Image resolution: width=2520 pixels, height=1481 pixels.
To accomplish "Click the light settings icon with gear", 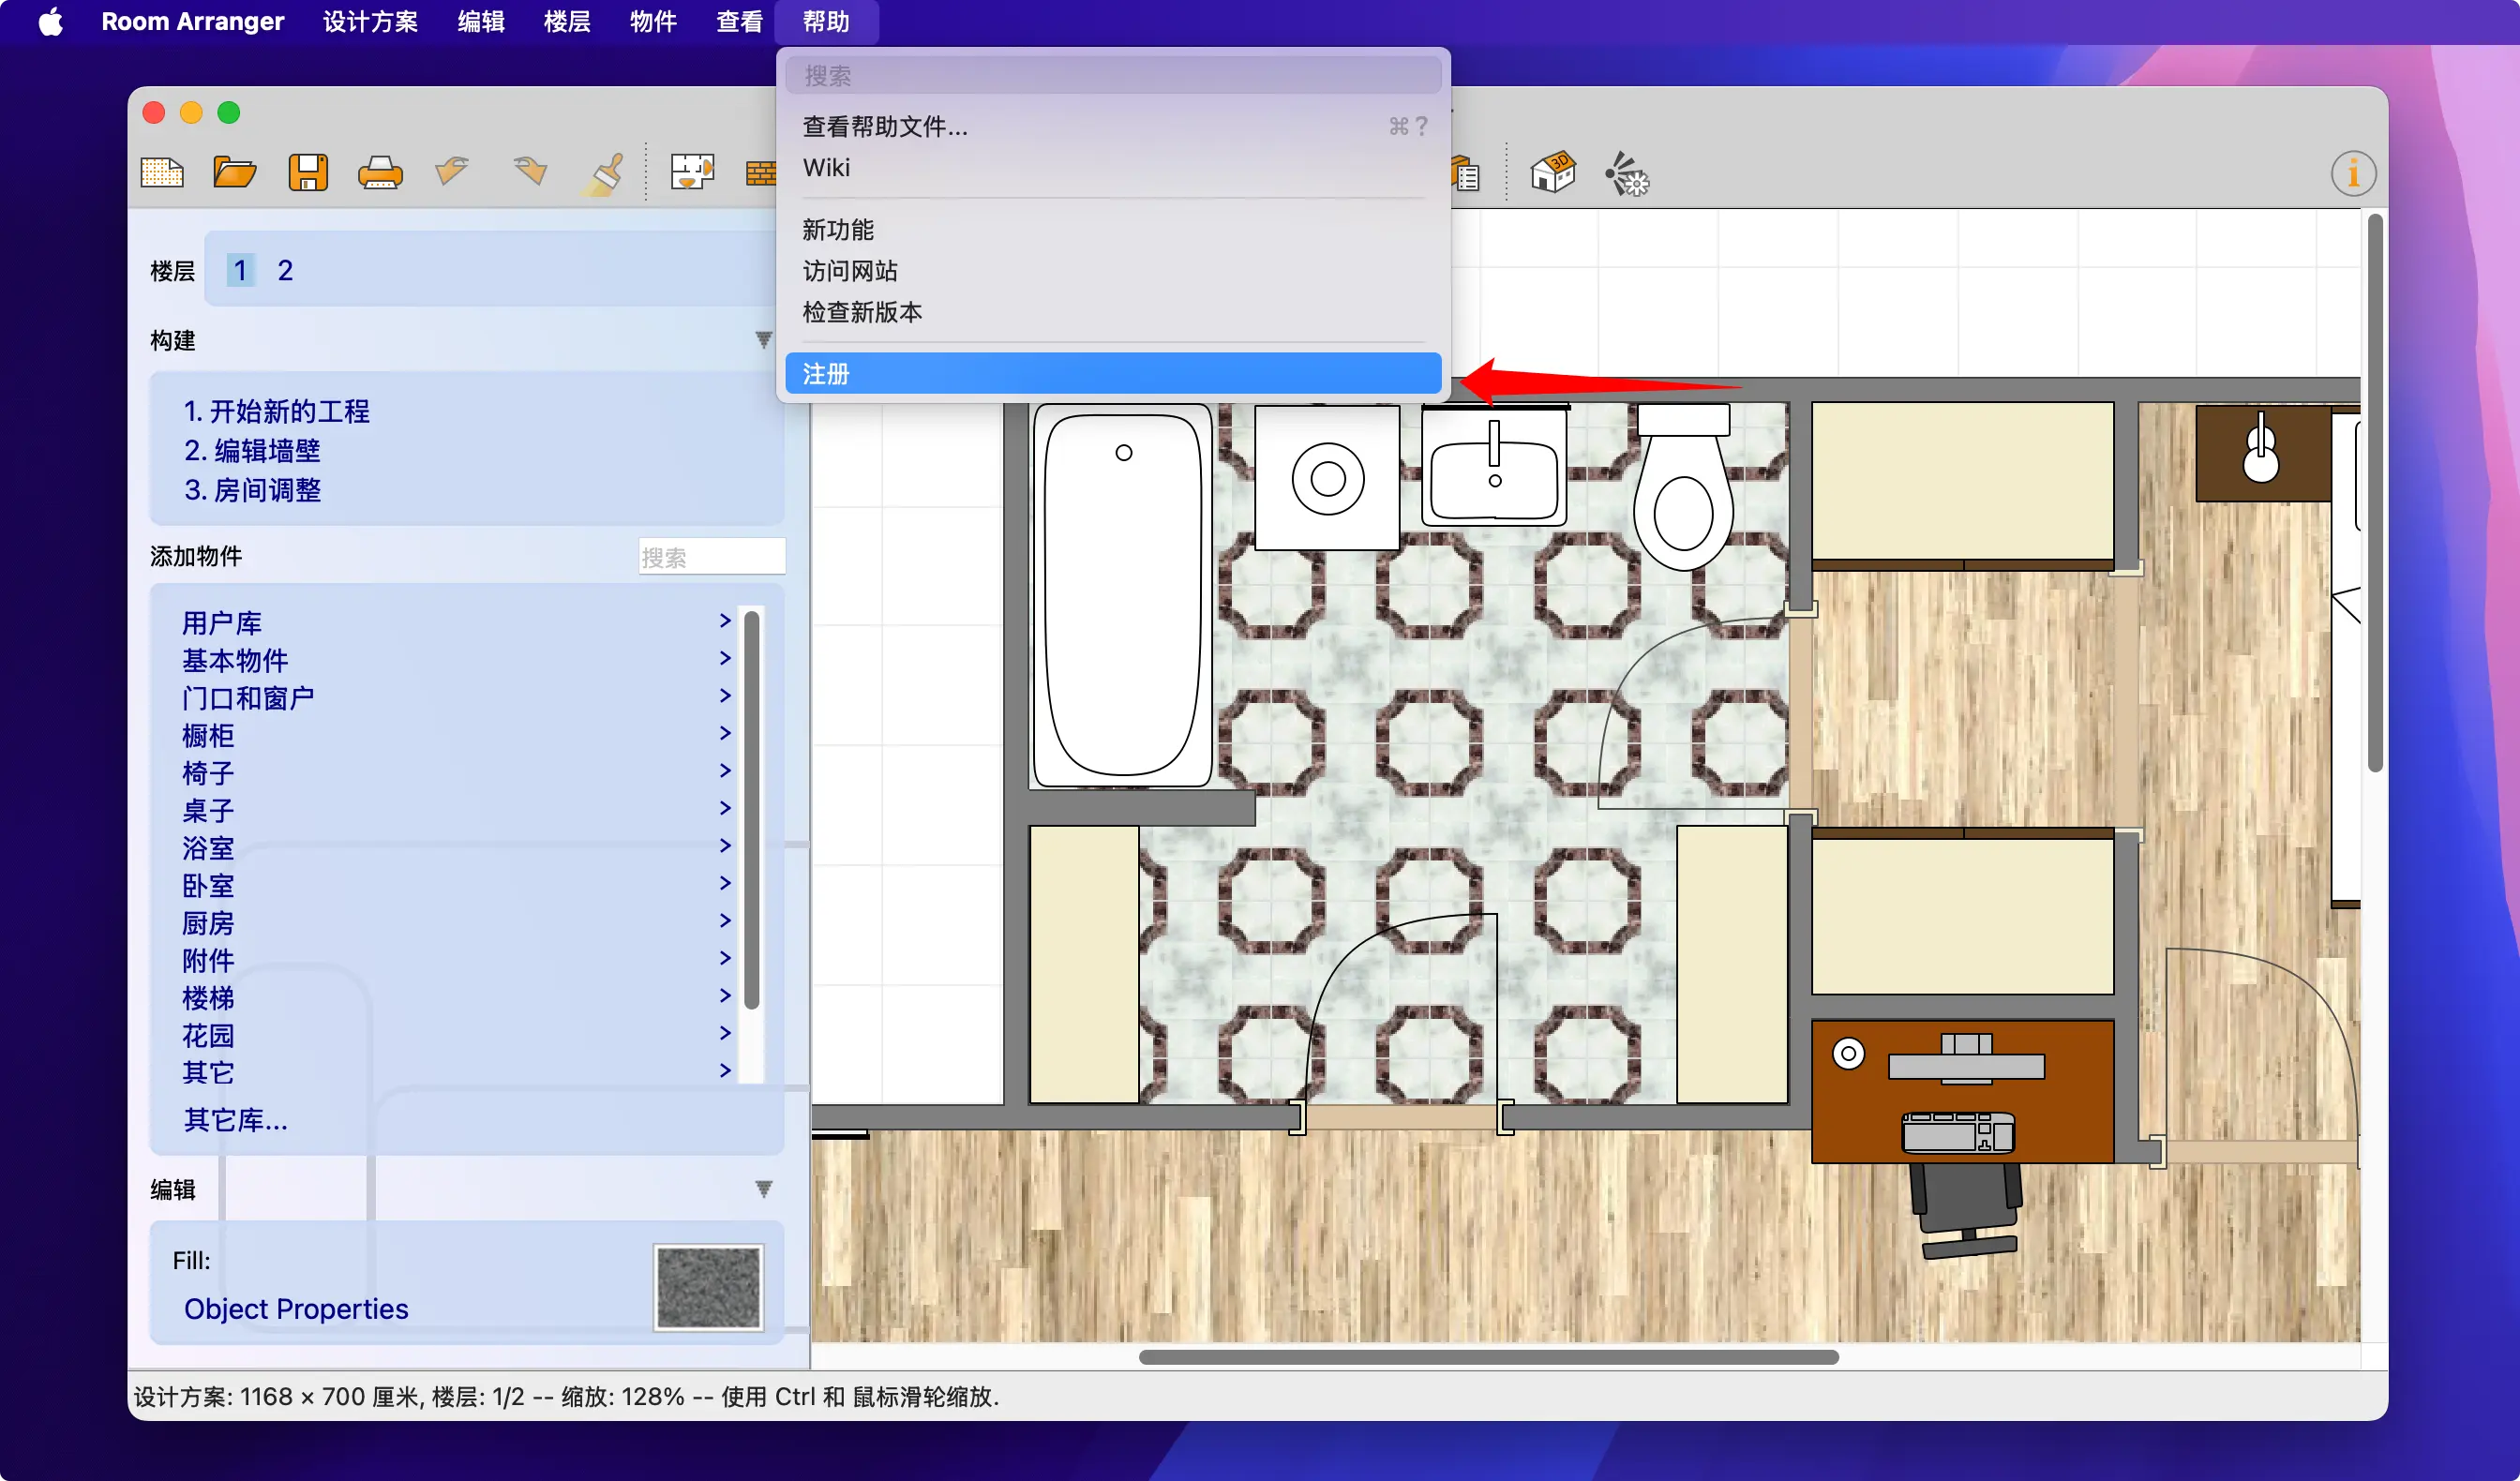I will tap(1627, 175).
